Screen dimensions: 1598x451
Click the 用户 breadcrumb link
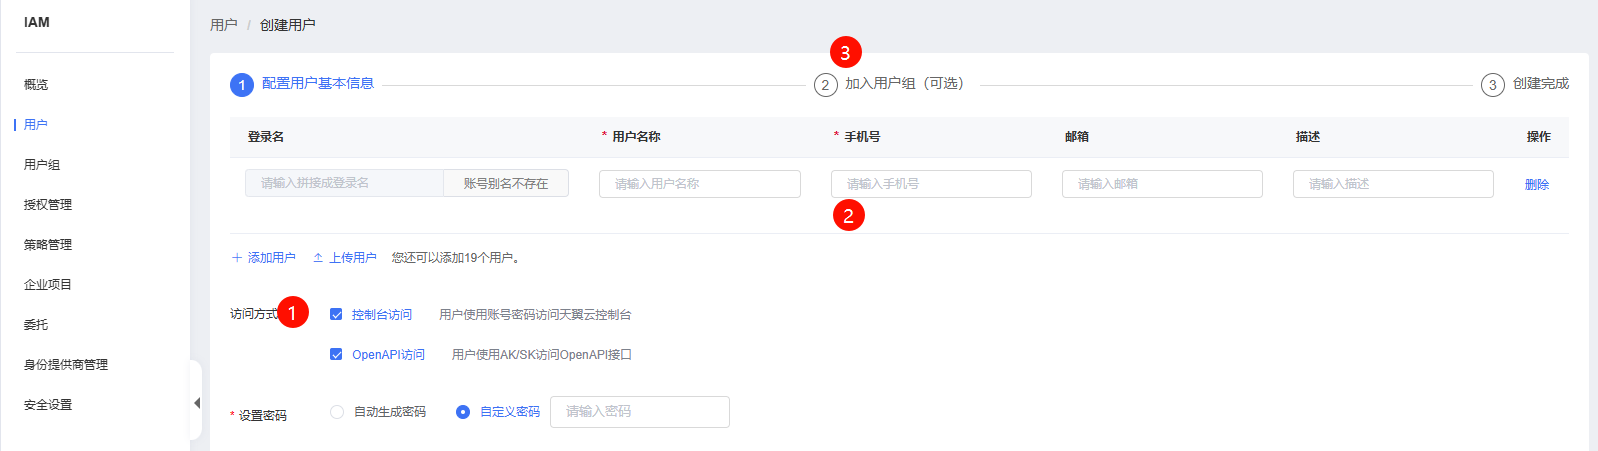point(224,25)
